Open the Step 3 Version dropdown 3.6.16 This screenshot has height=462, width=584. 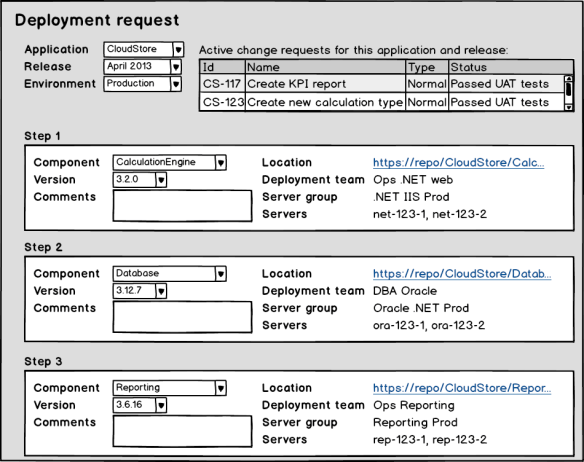click(140, 405)
